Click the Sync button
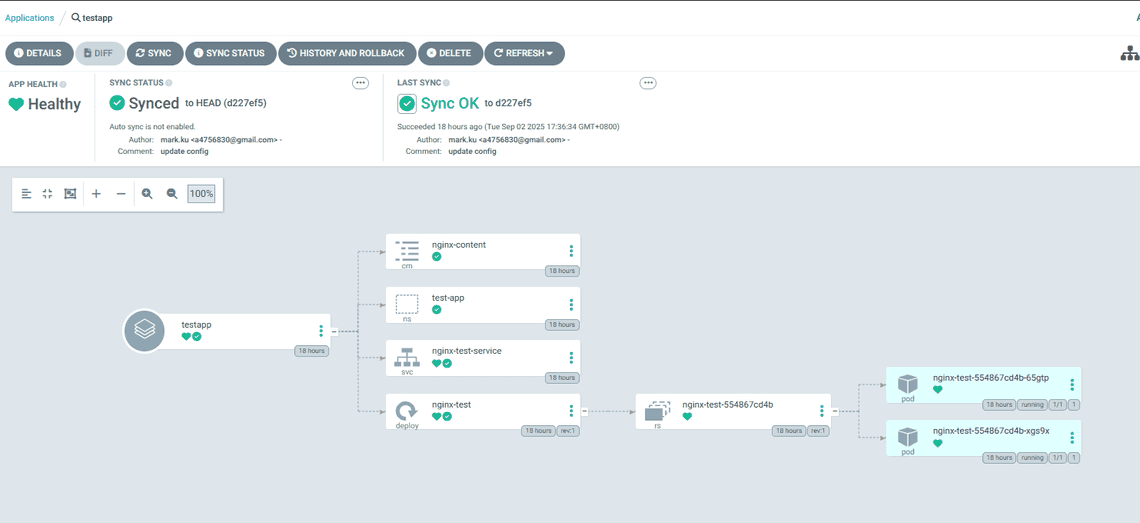 [153, 53]
